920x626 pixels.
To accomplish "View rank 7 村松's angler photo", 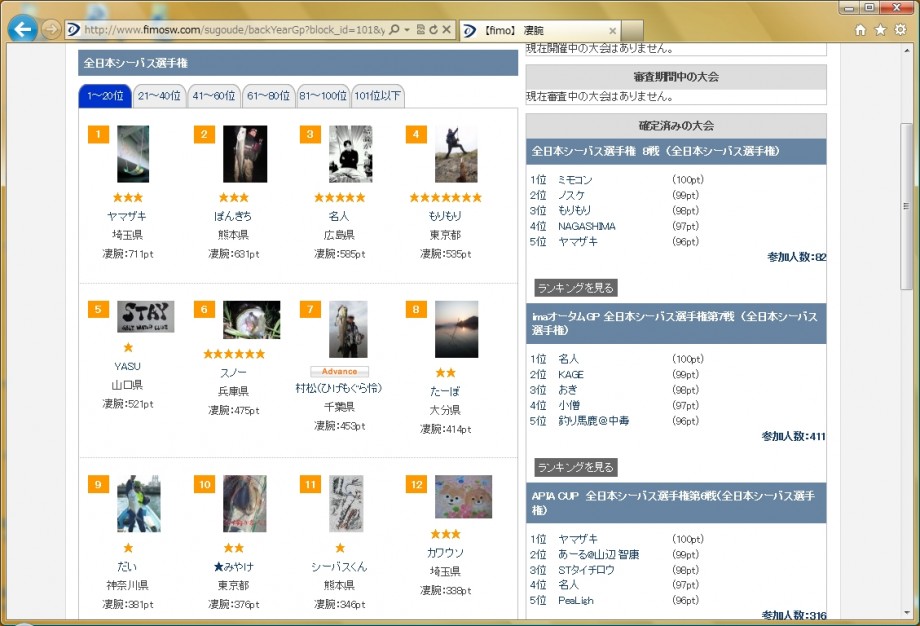I will tap(349, 329).
